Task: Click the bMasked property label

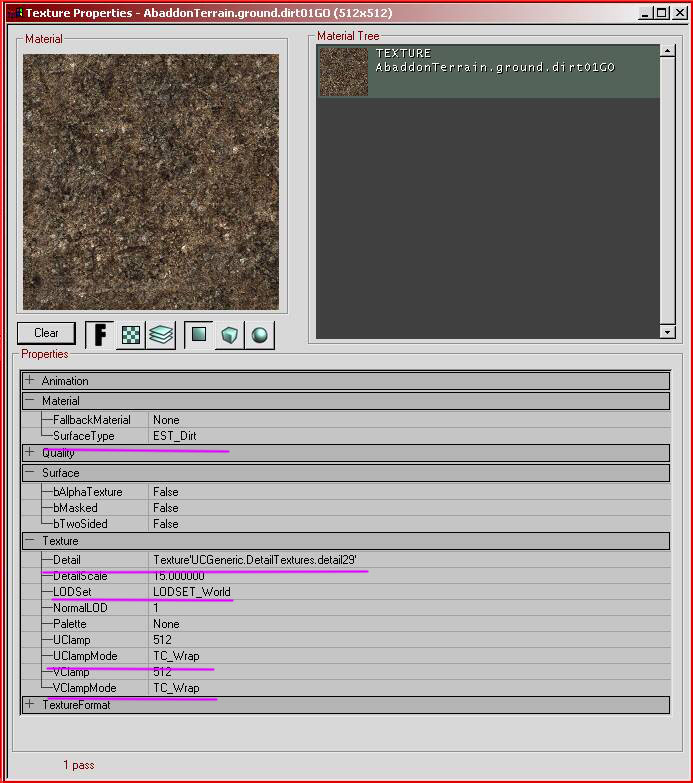Action: coord(75,508)
